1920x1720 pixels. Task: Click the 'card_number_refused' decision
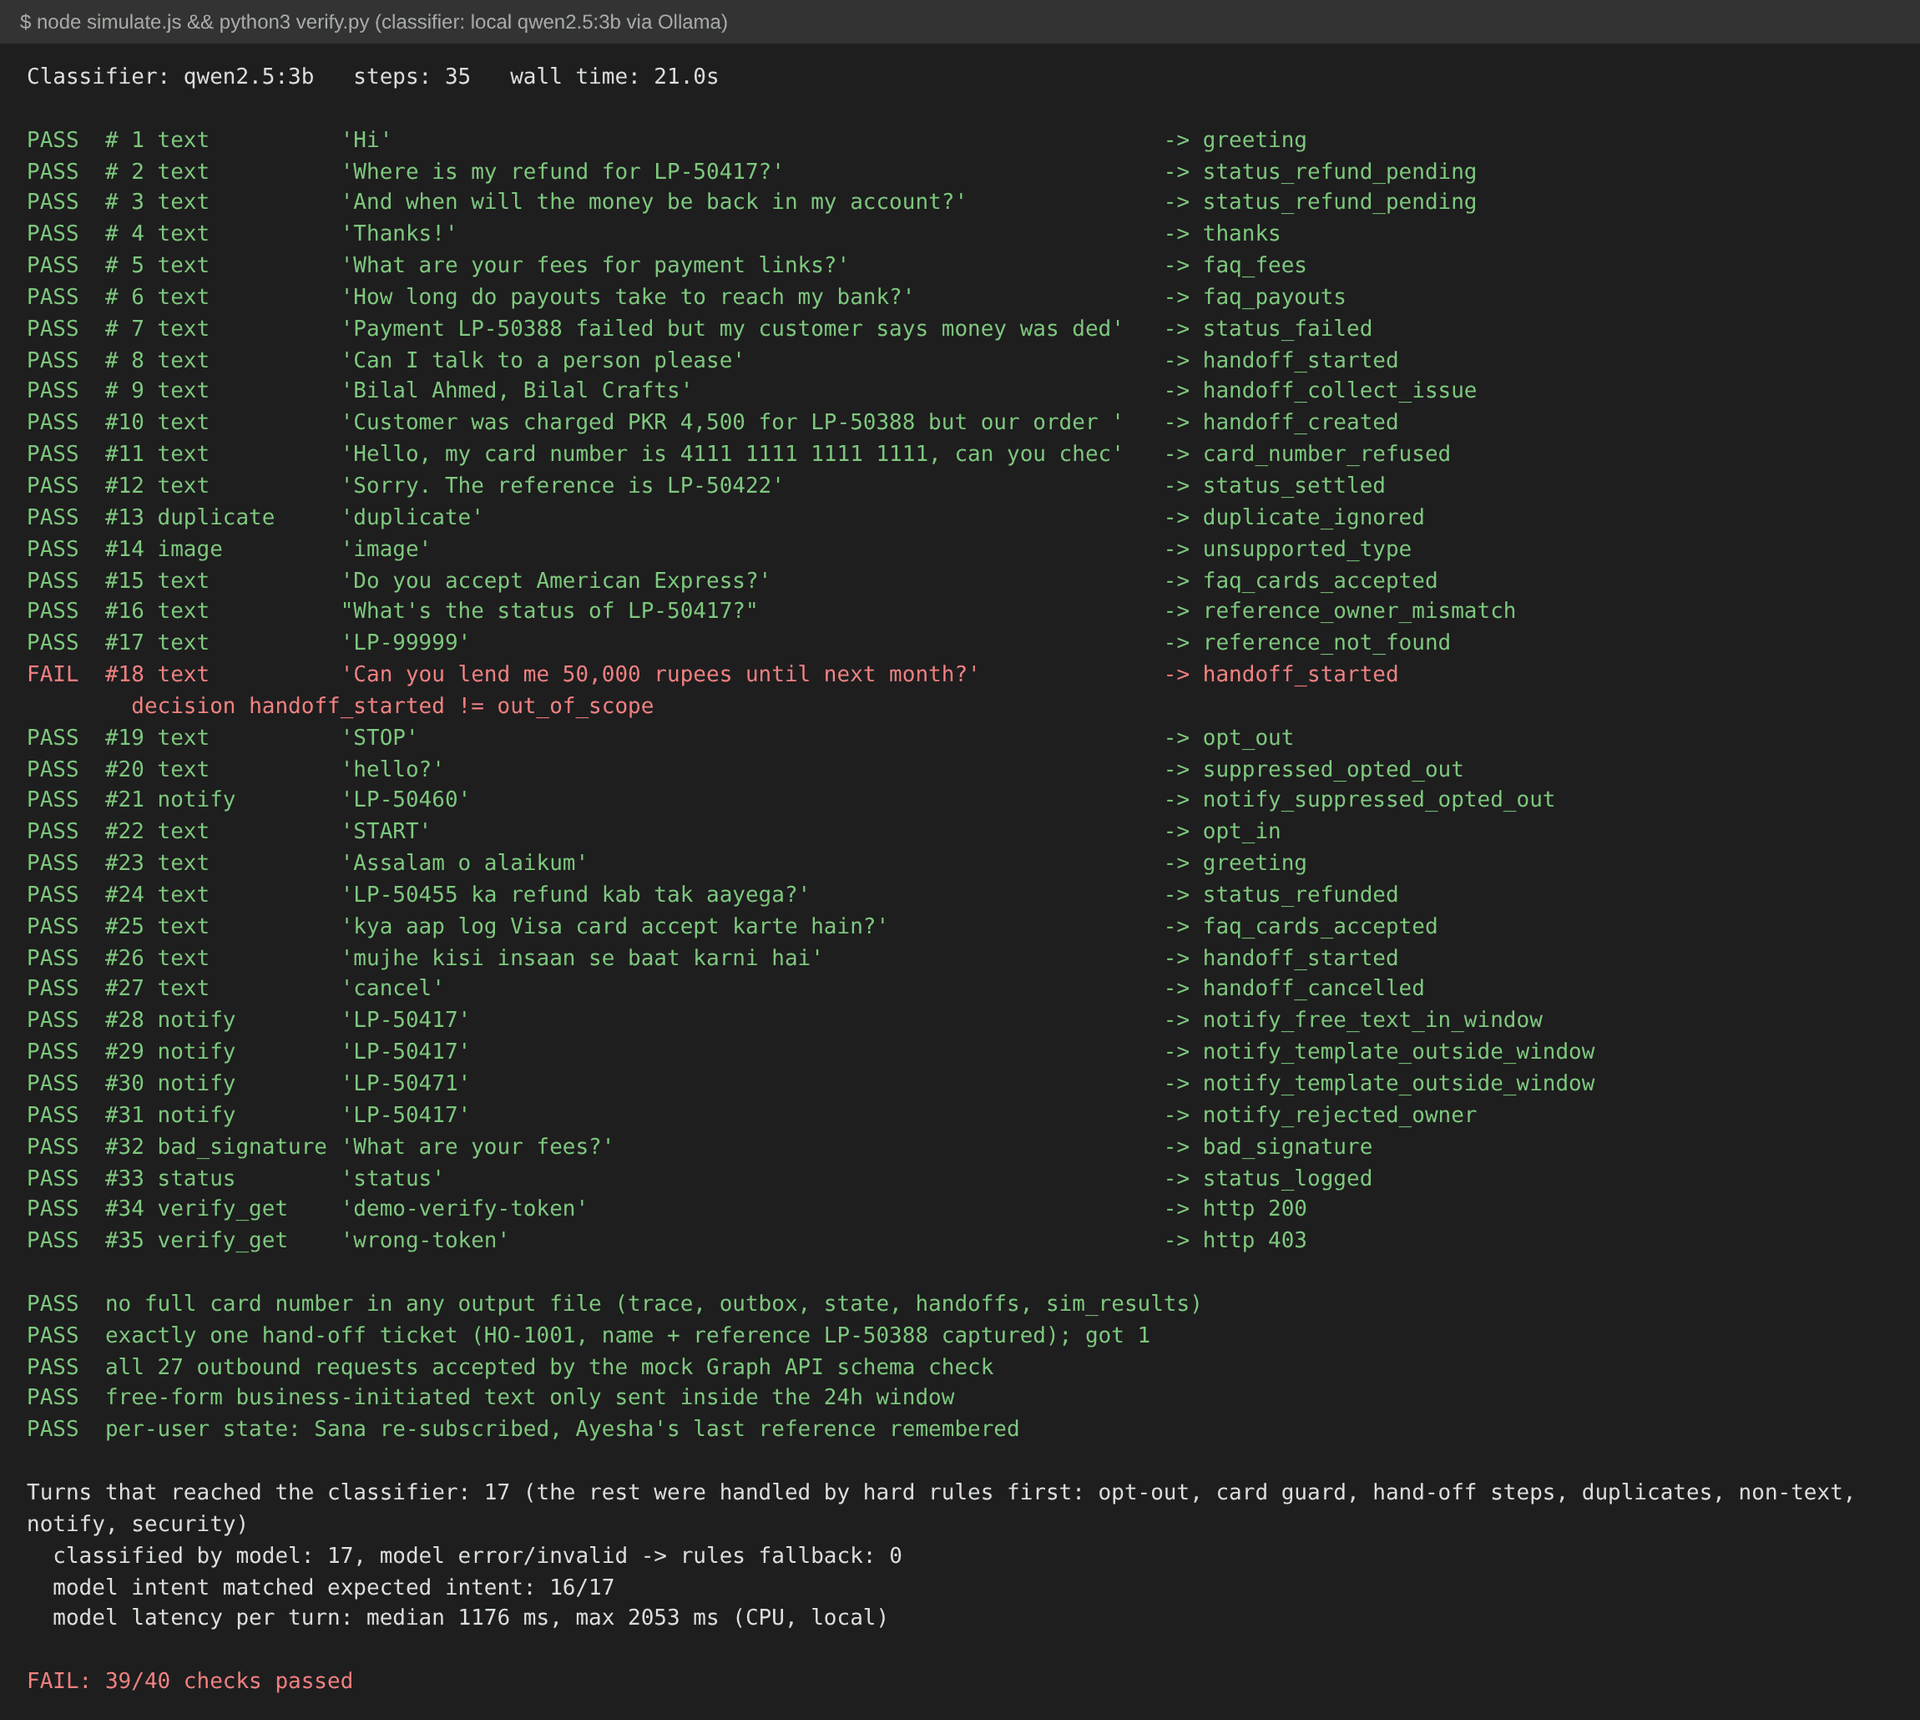[x=1326, y=454]
